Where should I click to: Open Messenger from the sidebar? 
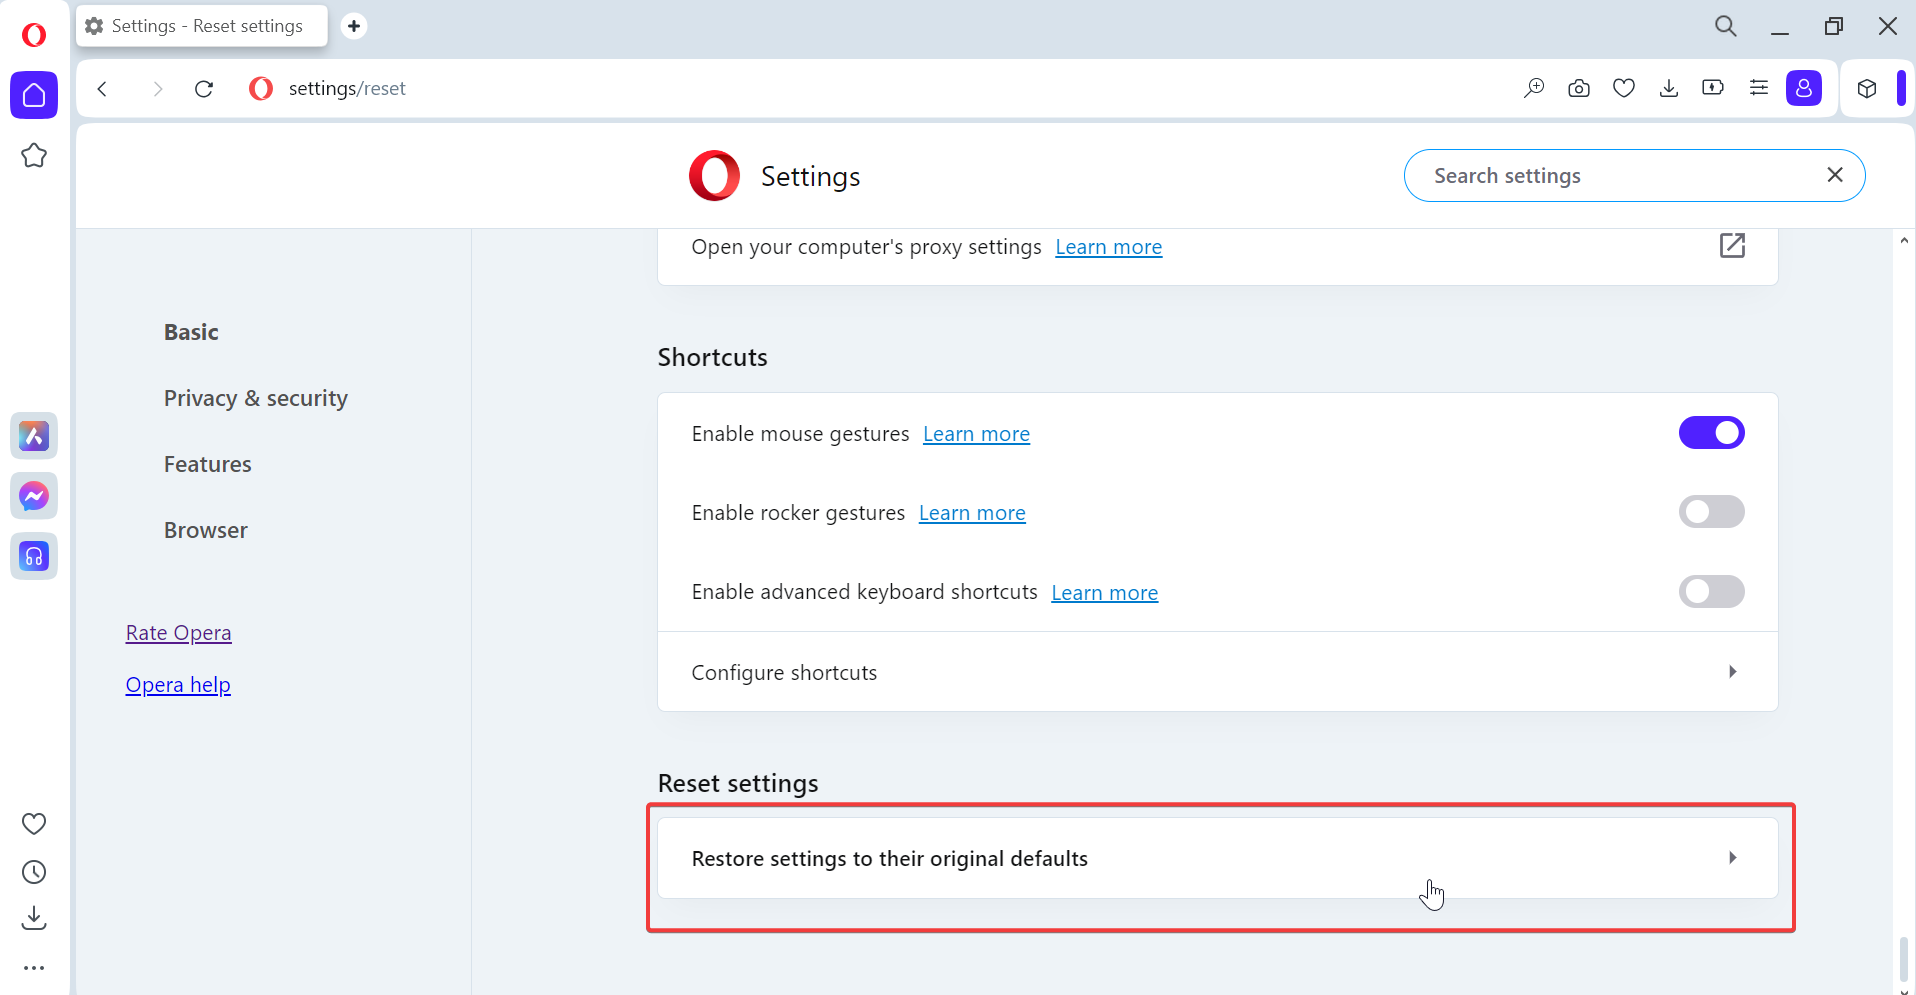coord(34,496)
